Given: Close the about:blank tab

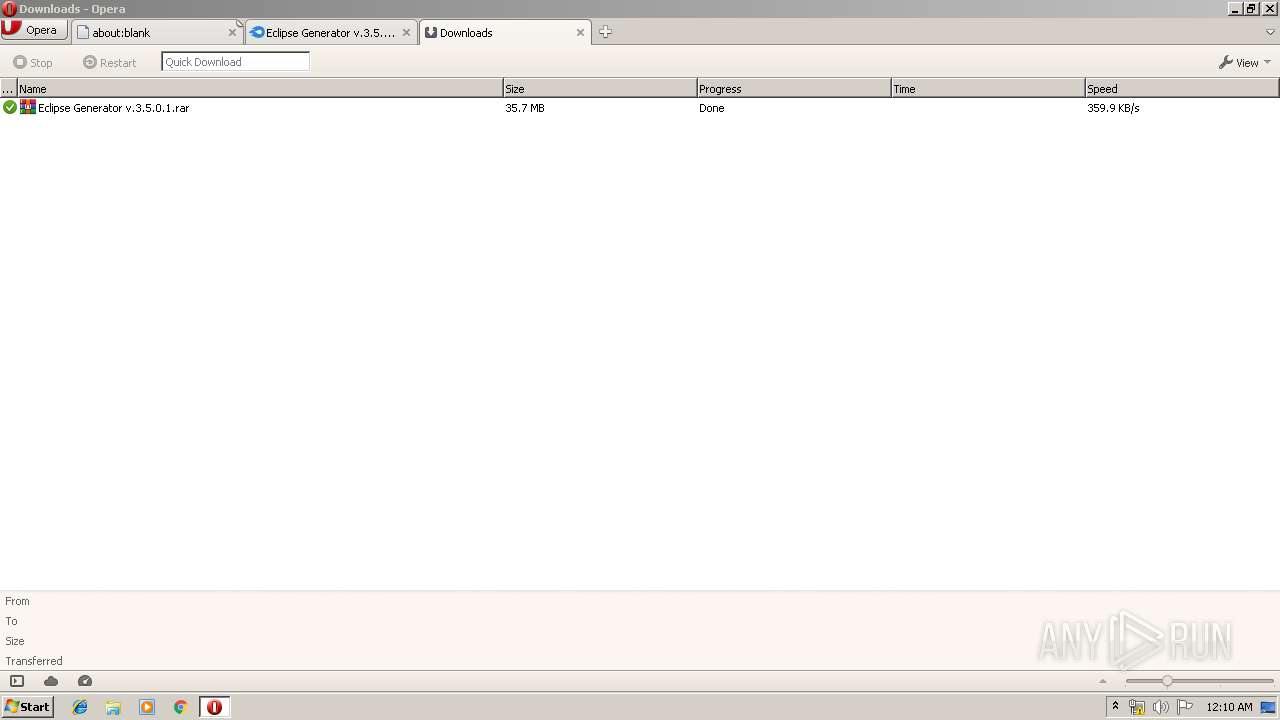Looking at the screenshot, I should click(x=232, y=33).
